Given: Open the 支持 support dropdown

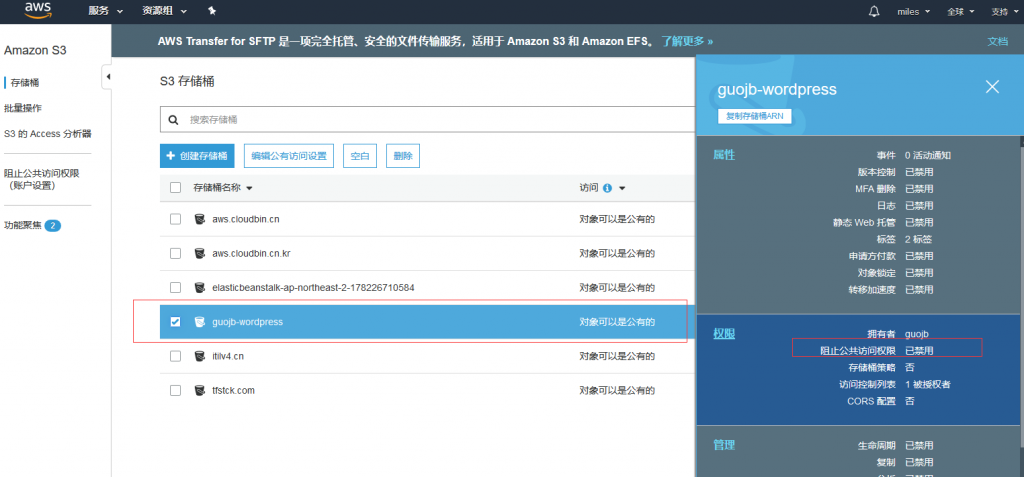Looking at the screenshot, I should click(1004, 11).
